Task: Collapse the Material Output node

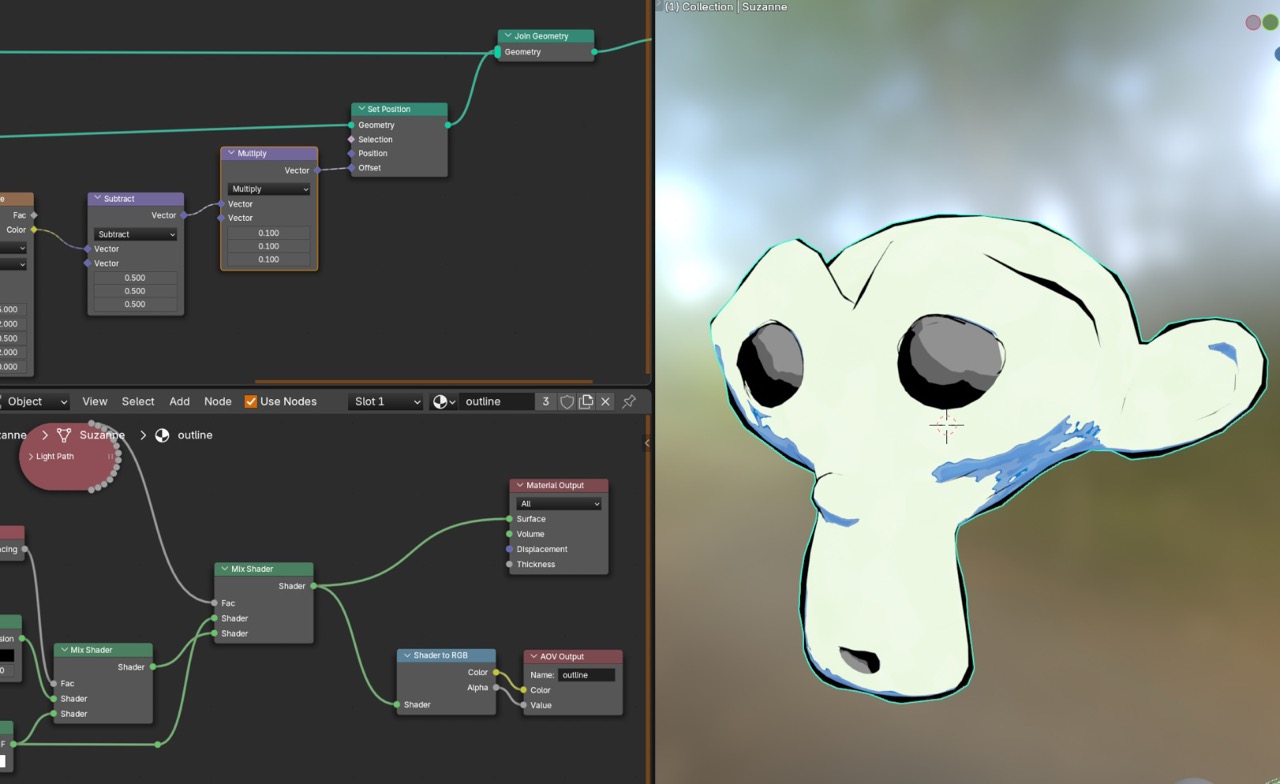Action: tap(520, 485)
